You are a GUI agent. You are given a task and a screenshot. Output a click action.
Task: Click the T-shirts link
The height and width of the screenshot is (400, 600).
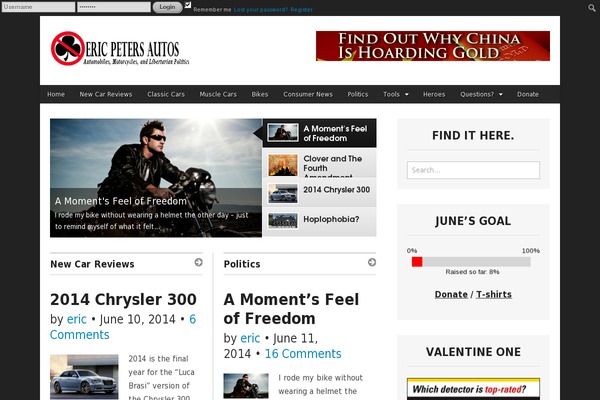pyautogui.click(x=494, y=294)
